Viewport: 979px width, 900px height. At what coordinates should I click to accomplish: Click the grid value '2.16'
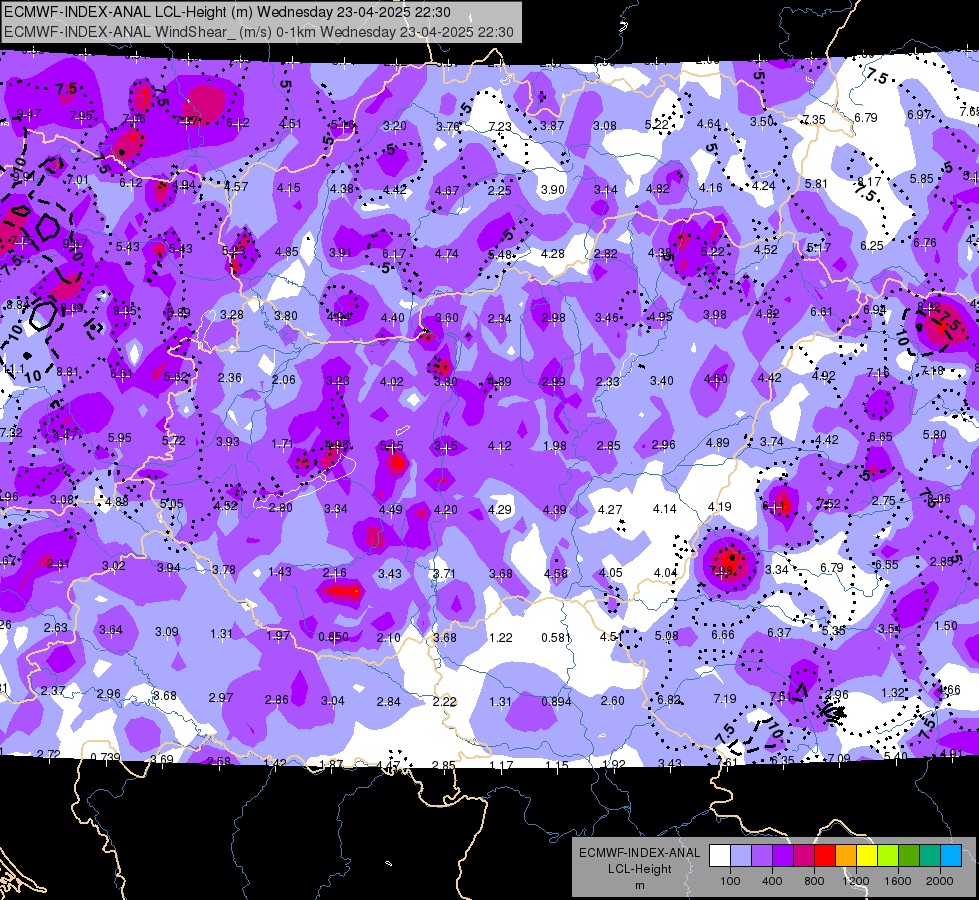click(x=335, y=573)
